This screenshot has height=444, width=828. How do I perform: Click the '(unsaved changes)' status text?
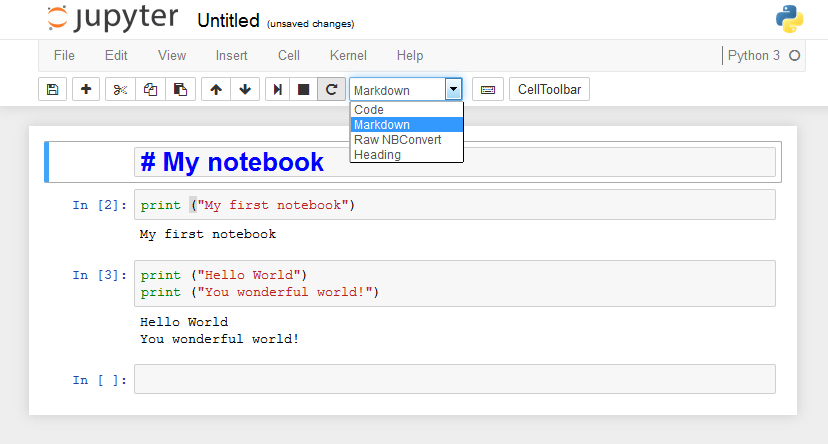point(310,24)
